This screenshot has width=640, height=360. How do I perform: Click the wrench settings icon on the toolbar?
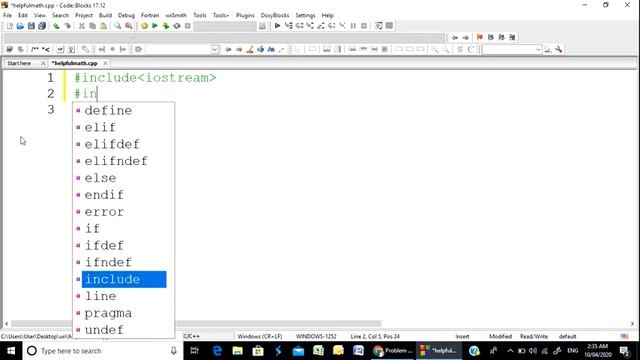[558, 49]
